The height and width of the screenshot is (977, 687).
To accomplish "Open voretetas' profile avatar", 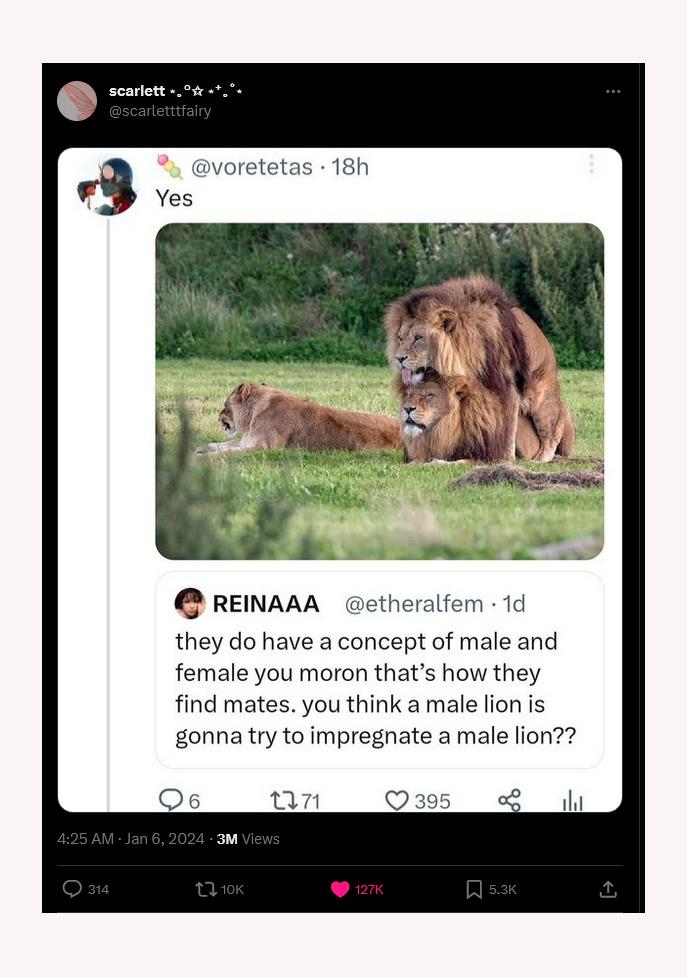I will pos(108,185).
